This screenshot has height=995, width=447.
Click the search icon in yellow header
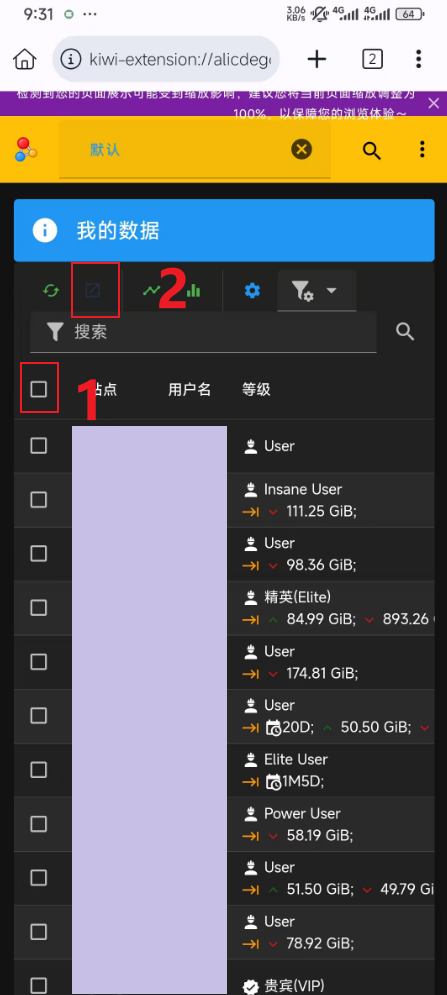click(x=372, y=150)
